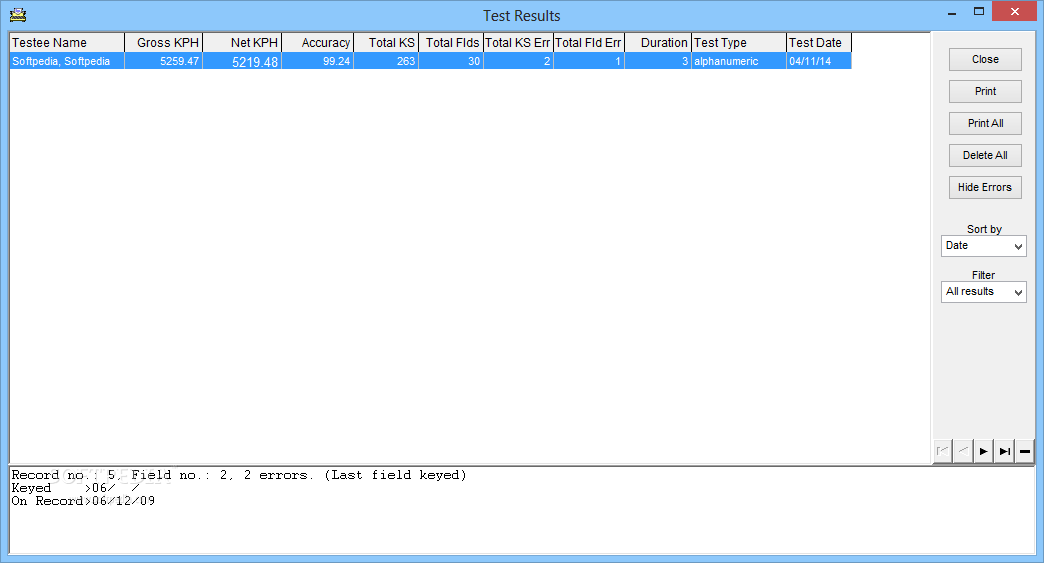Click the Total Fld Err column header
The image size is (1044, 563).
[x=589, y=43]
